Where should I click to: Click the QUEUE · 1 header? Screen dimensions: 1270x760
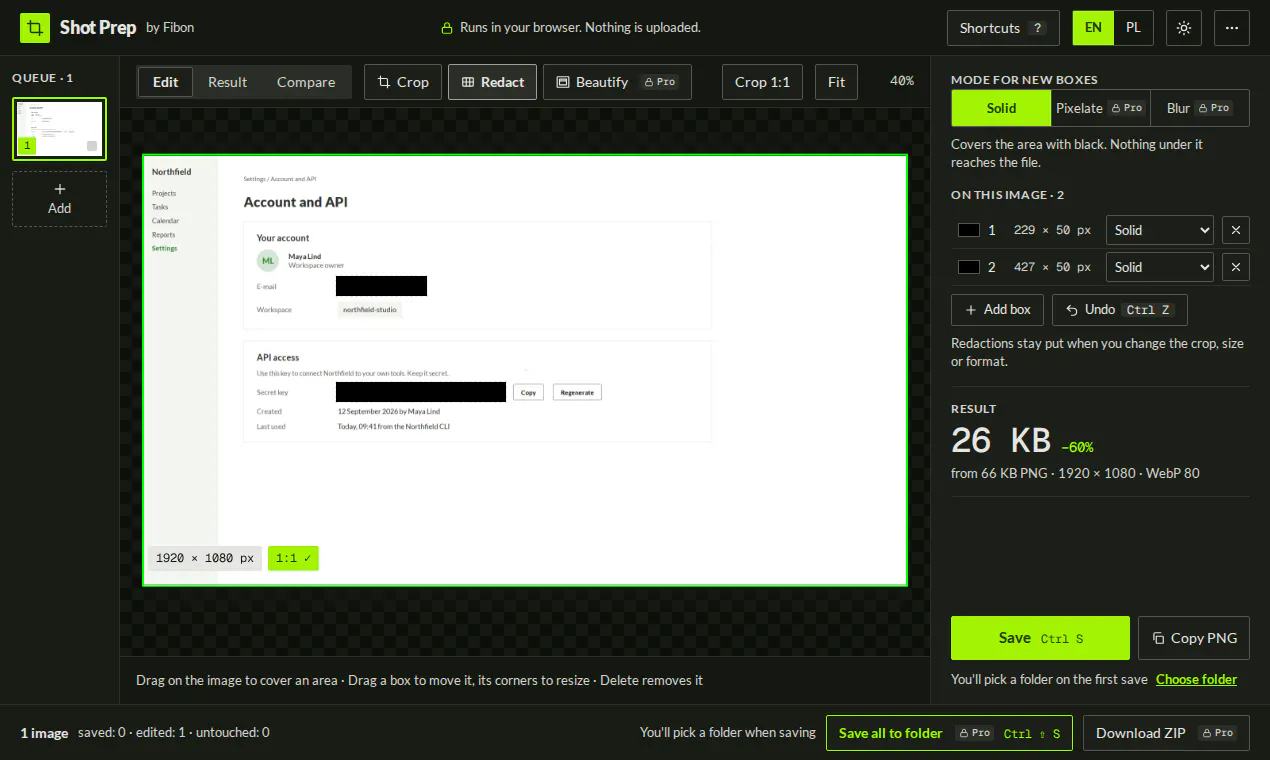coord(42,78)
